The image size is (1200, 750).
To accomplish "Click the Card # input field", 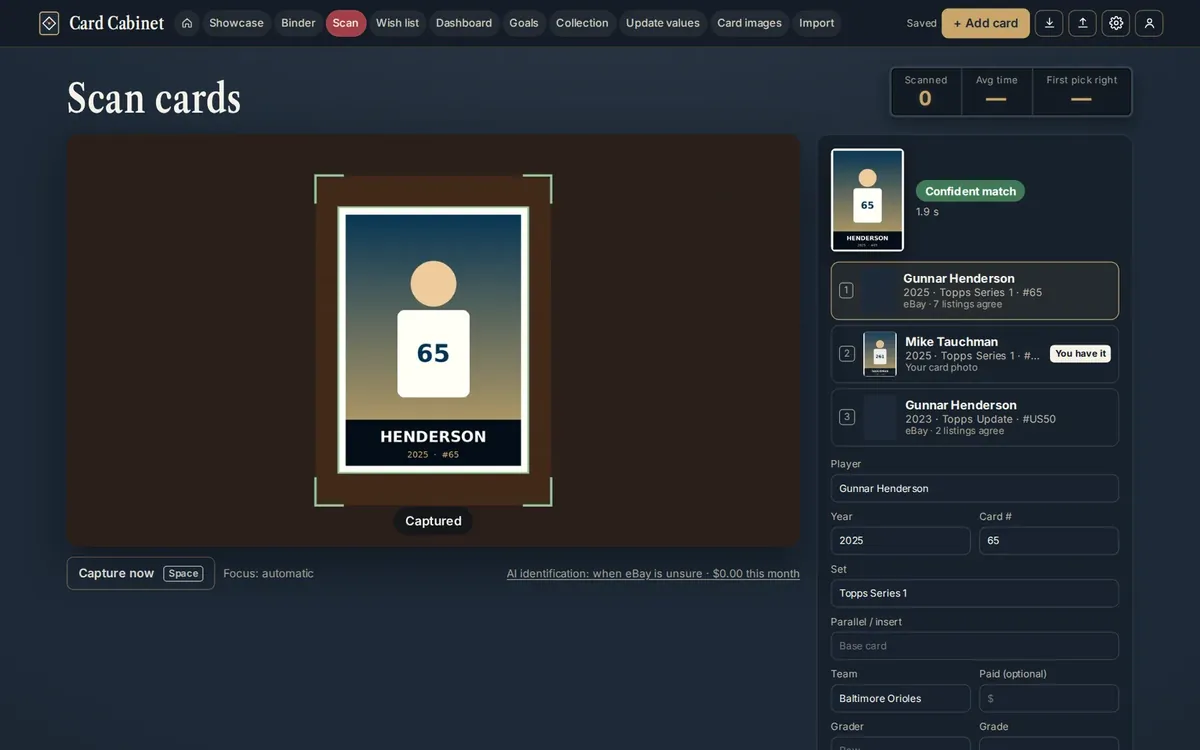I will tap(1049, 540).
